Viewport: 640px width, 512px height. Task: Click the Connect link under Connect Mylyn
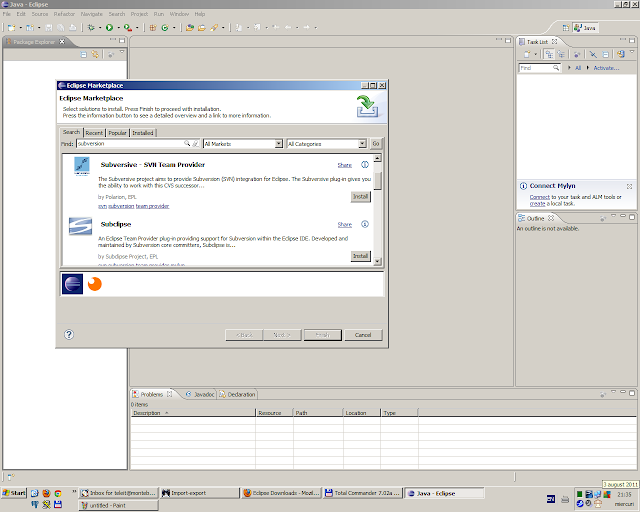tap(540, 197)
